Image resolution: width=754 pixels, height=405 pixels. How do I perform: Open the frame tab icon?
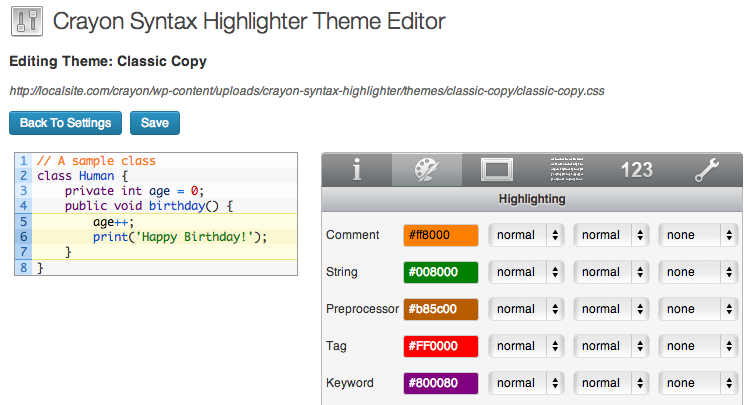(x=497, y=170)
